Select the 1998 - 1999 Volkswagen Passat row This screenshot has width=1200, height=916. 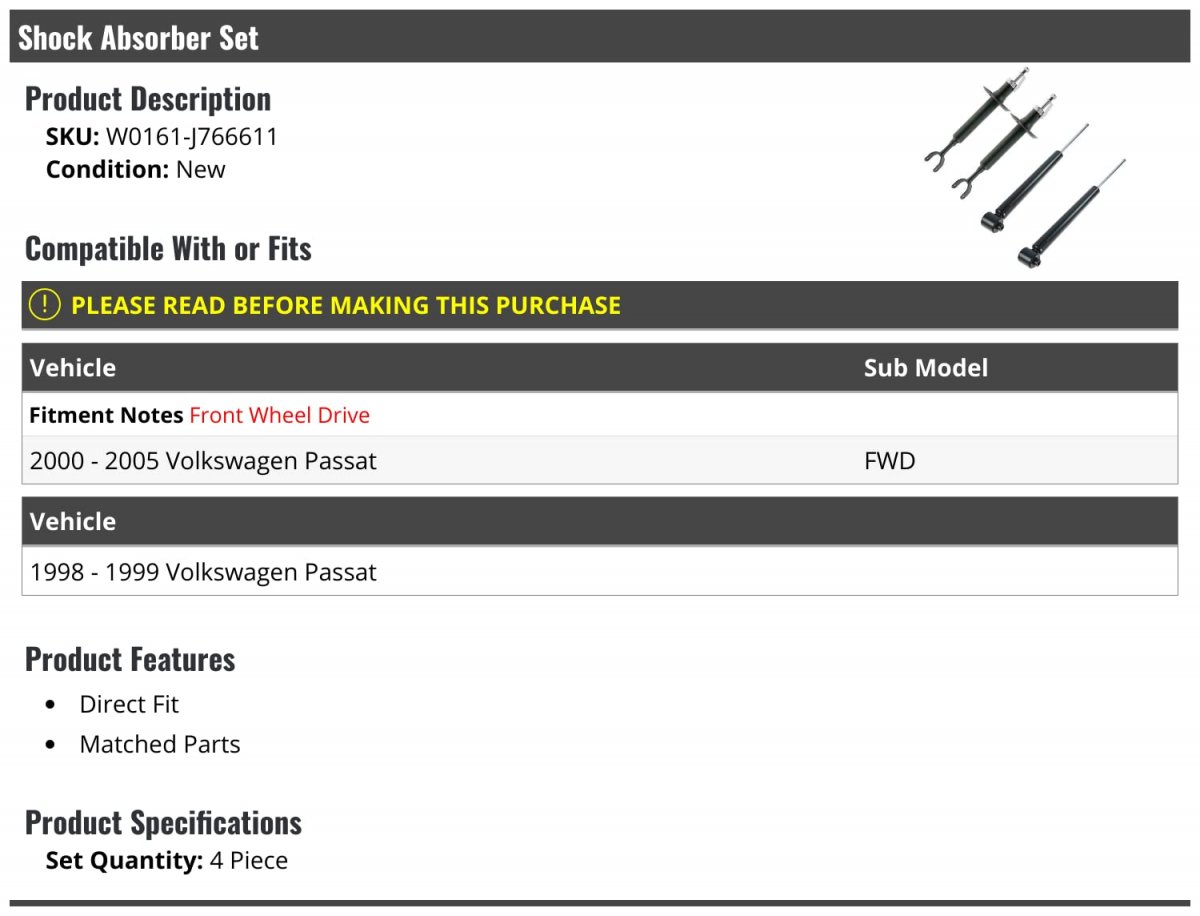tap(204, 572)
